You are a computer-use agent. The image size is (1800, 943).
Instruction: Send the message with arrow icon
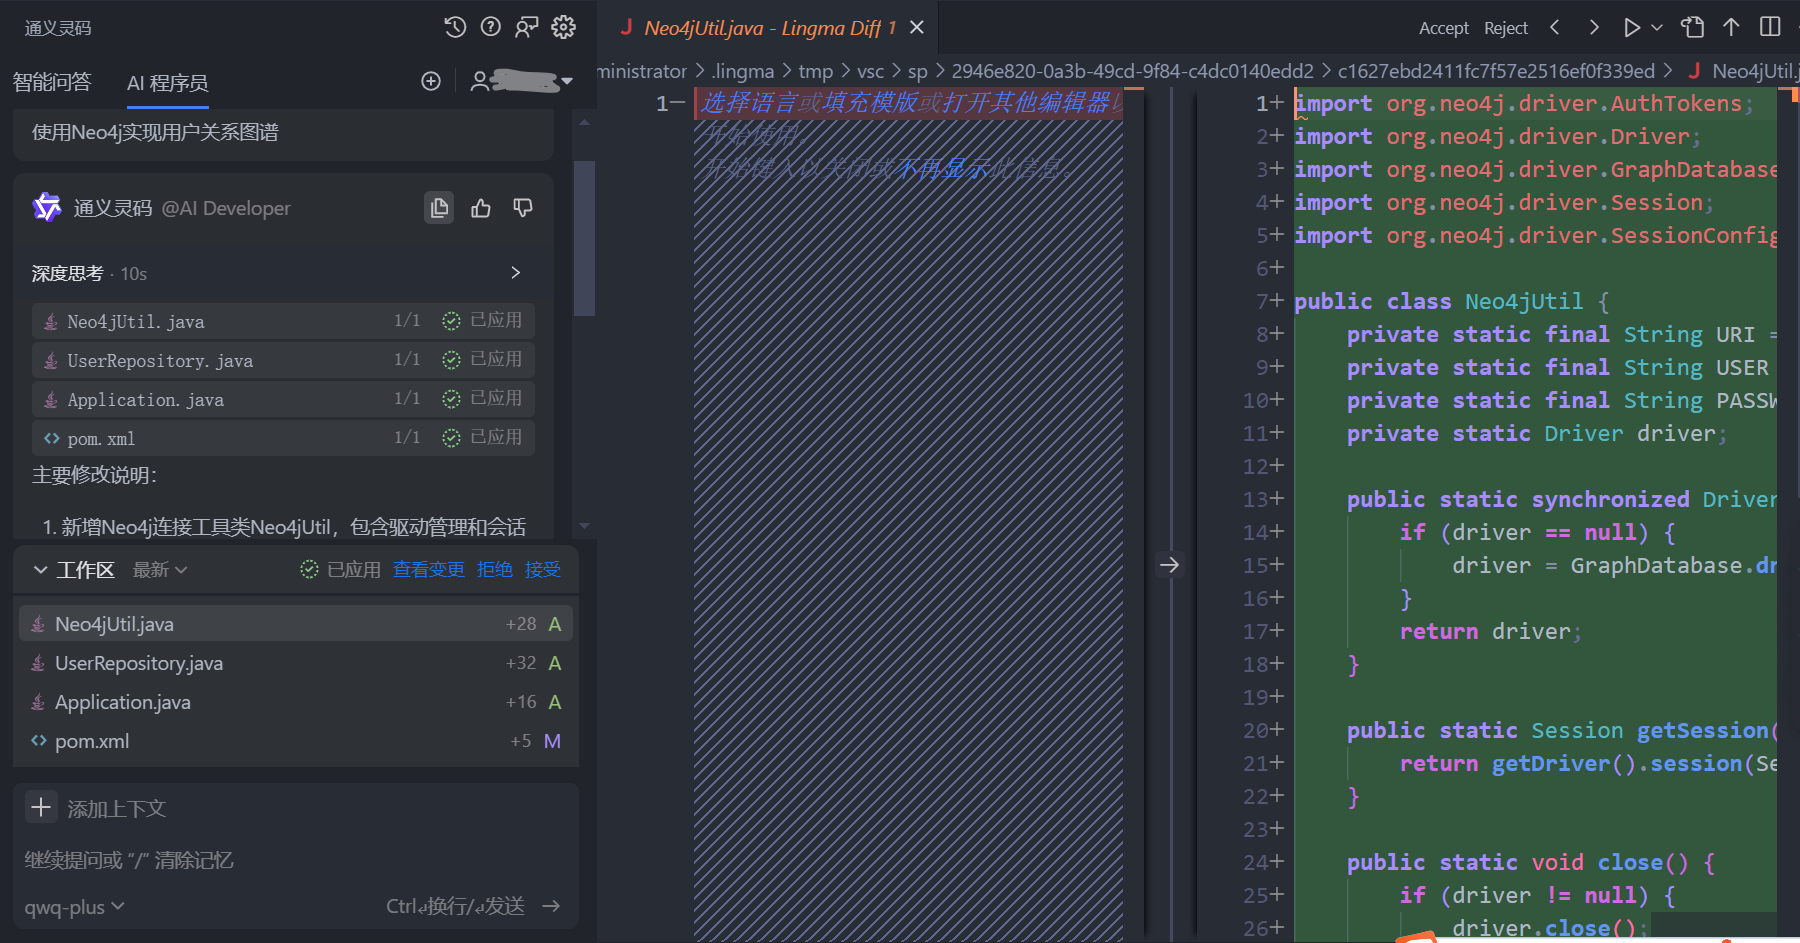[551, 906]
